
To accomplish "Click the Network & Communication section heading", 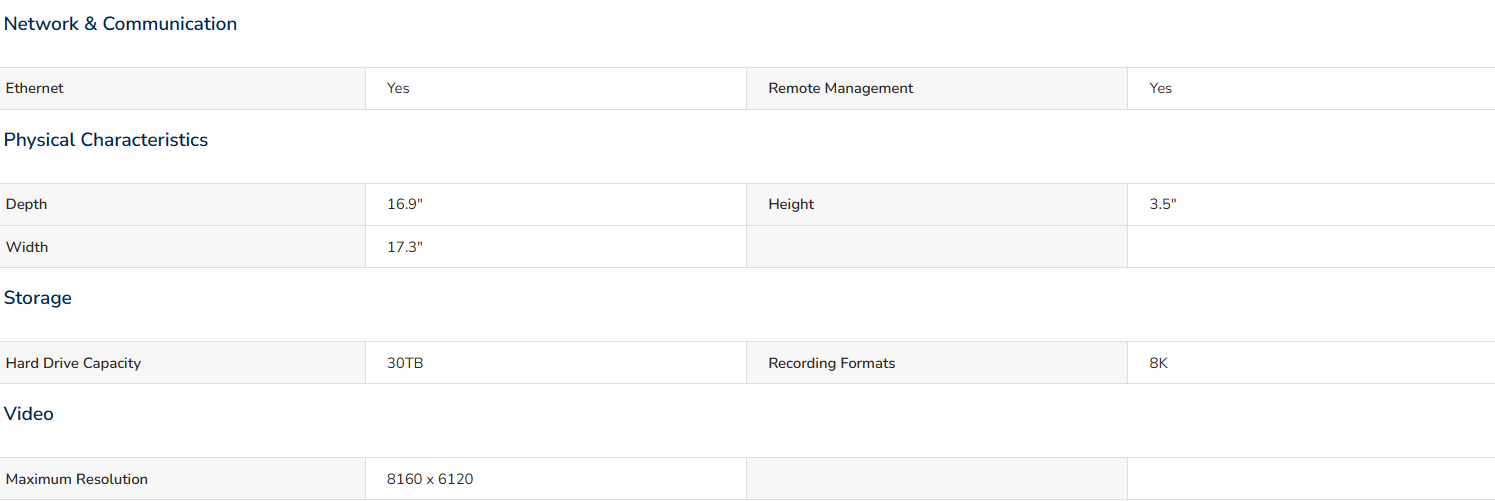I will click(120, 24).
